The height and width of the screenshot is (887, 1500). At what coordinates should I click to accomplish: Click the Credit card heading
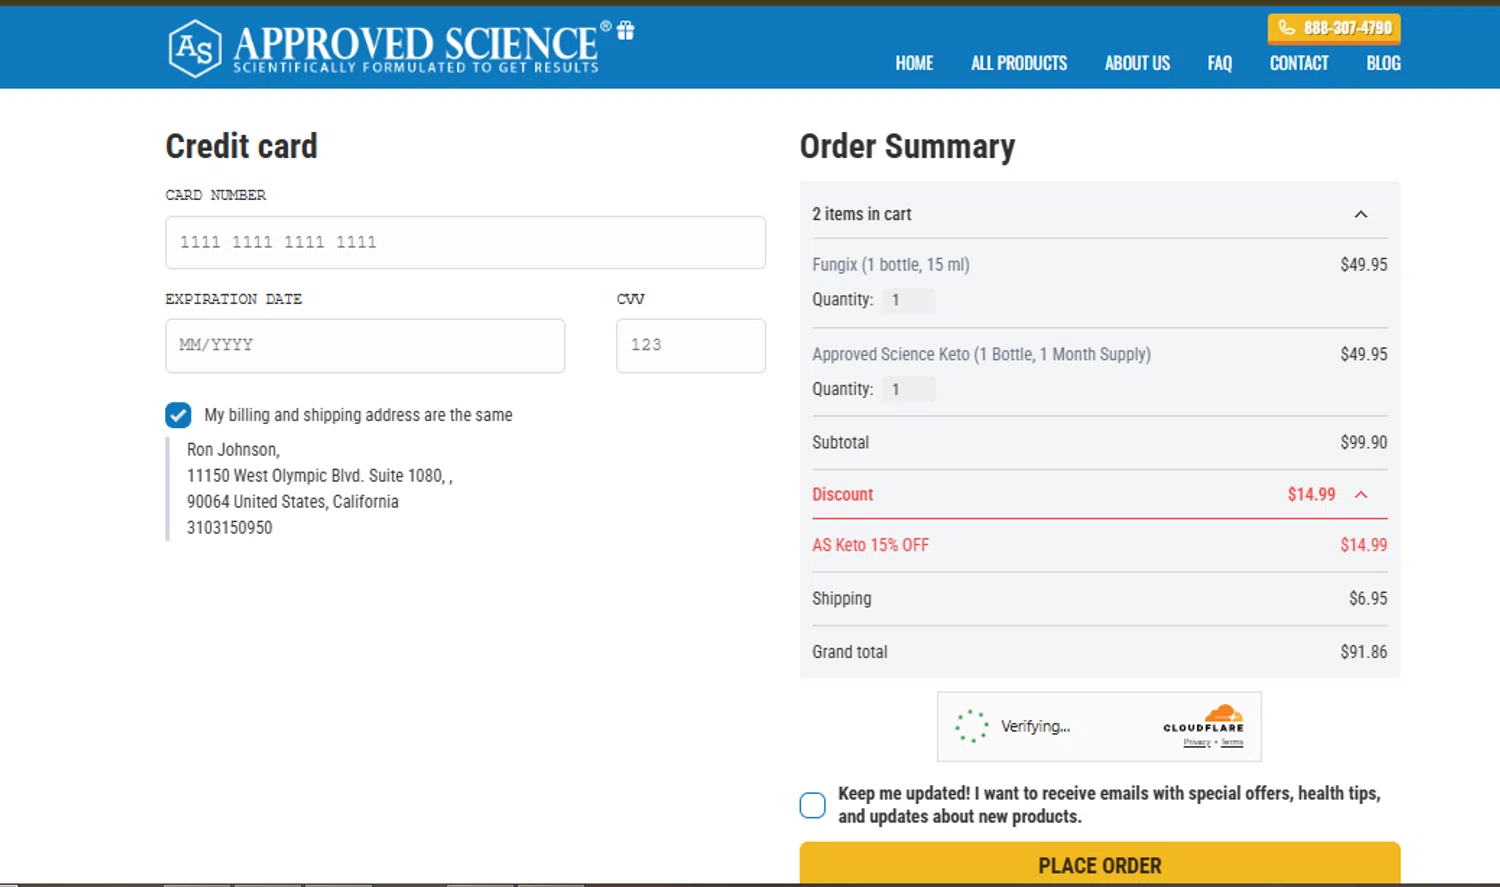coord(241,146)
